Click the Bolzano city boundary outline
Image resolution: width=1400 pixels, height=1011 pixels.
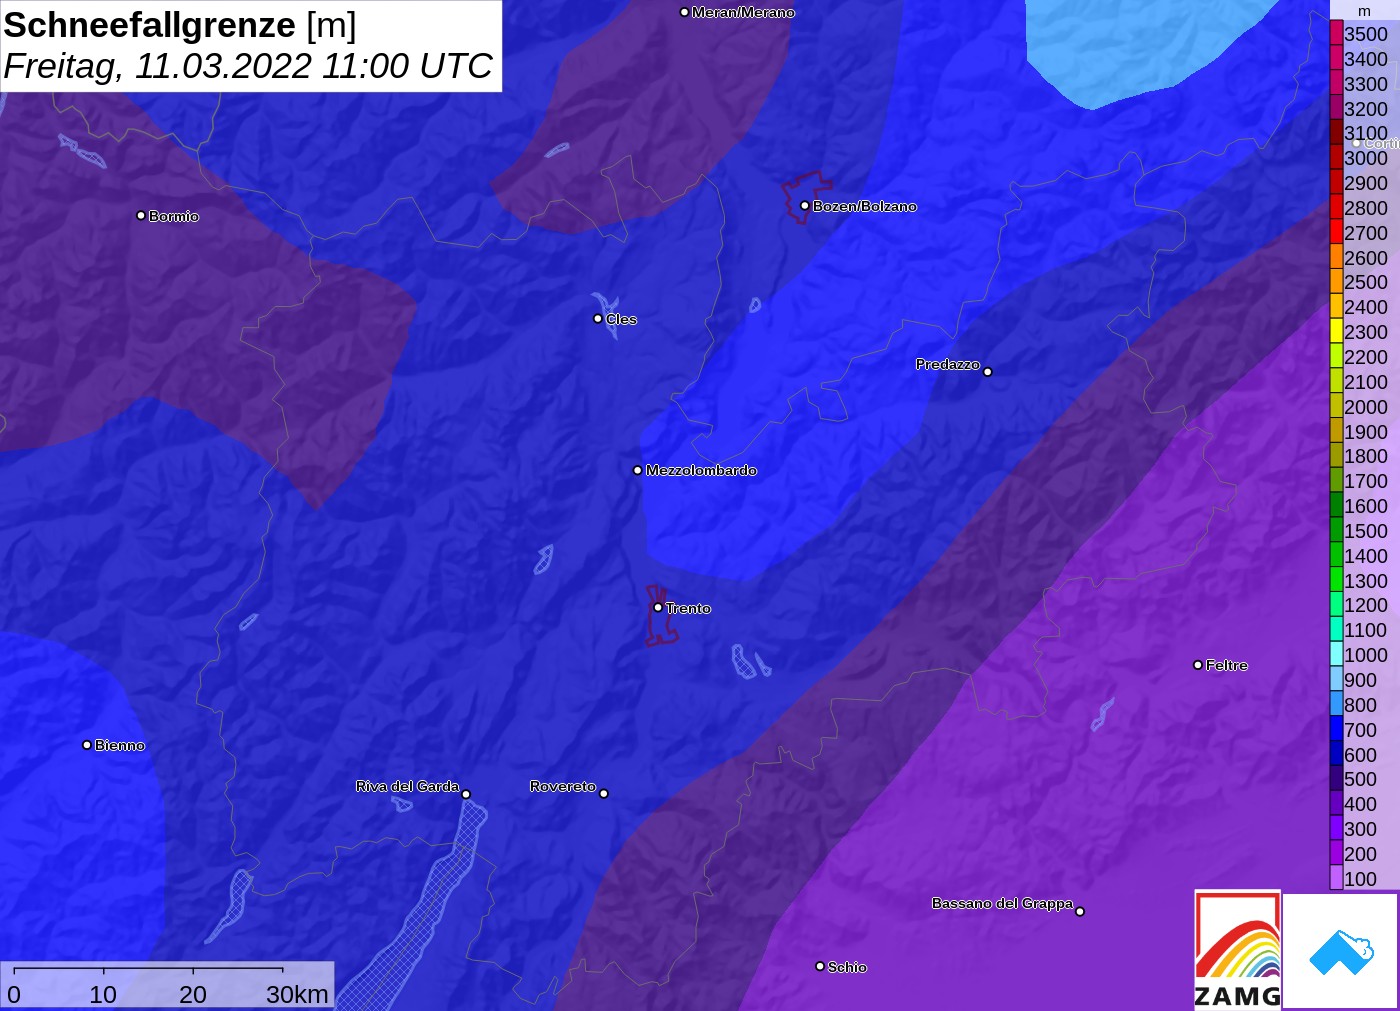tap(806, 198)
